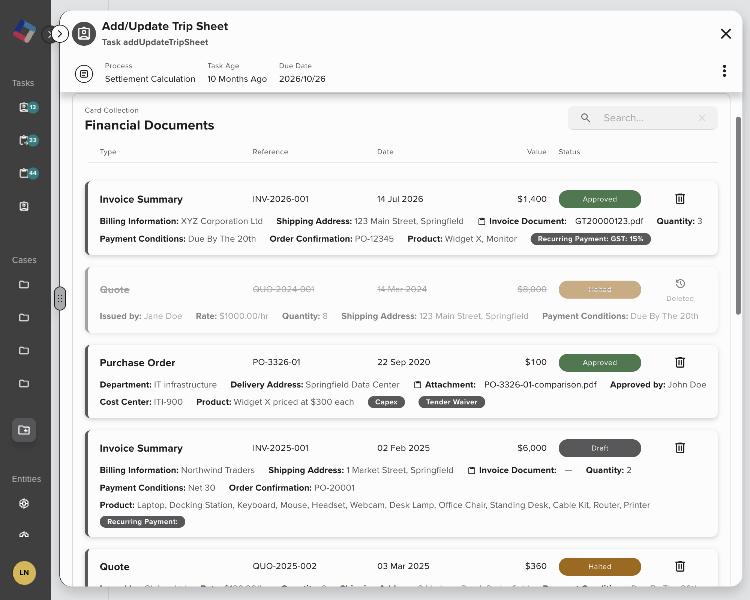Click date 22 Sep 2020
This screenshot has width=750, height=600.
click(403, 362)
